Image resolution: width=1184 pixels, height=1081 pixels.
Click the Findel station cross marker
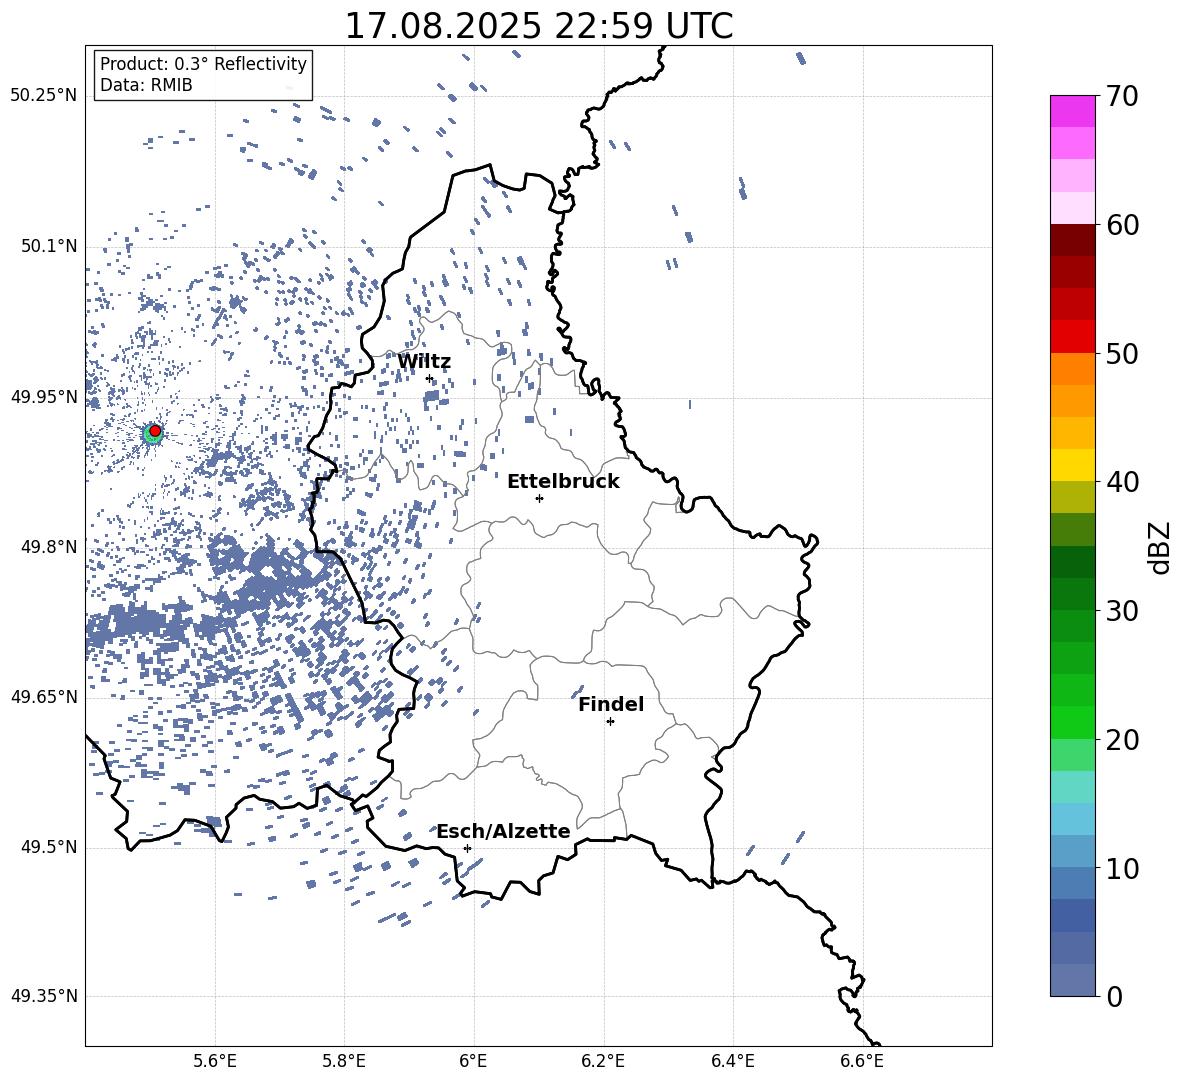(610, 722)
